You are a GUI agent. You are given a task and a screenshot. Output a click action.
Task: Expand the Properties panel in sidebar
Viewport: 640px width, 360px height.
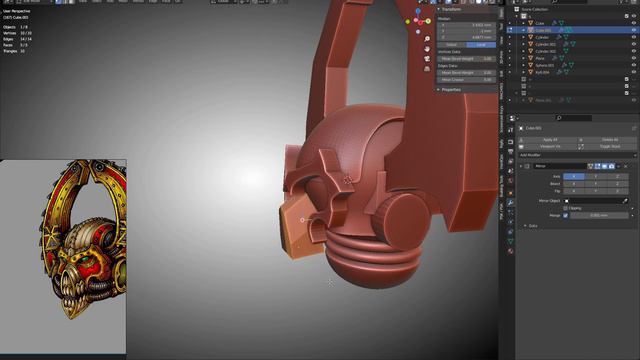[x=439, y=90]
